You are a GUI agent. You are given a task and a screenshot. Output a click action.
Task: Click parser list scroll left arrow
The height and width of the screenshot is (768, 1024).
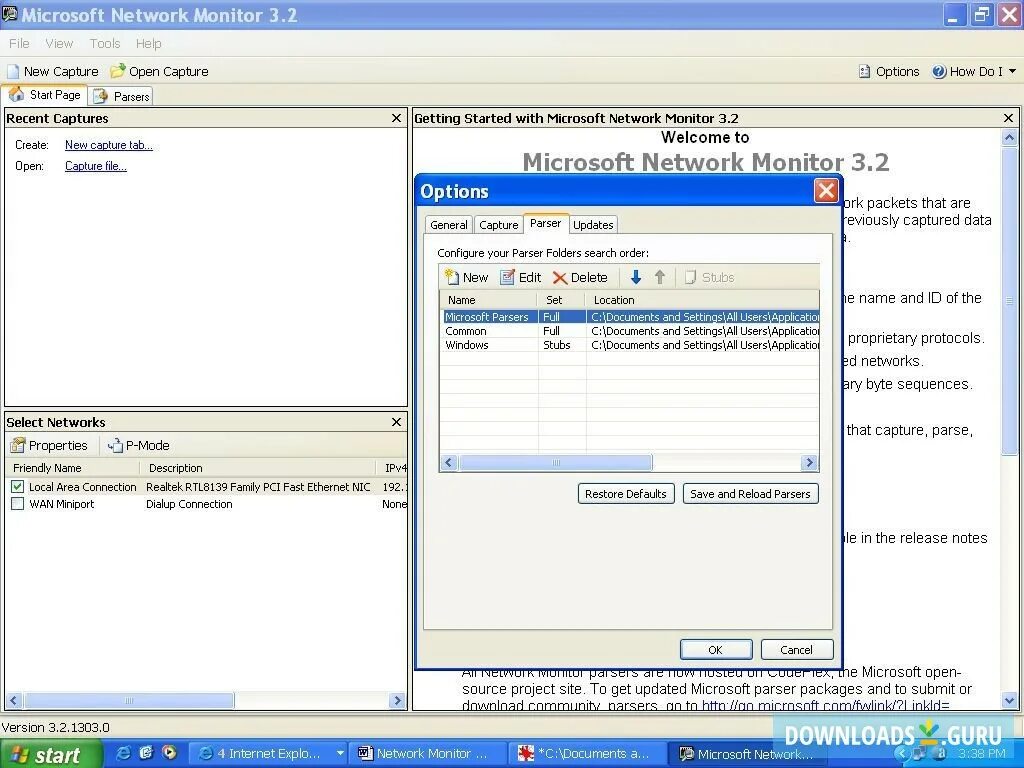point(449,463)
